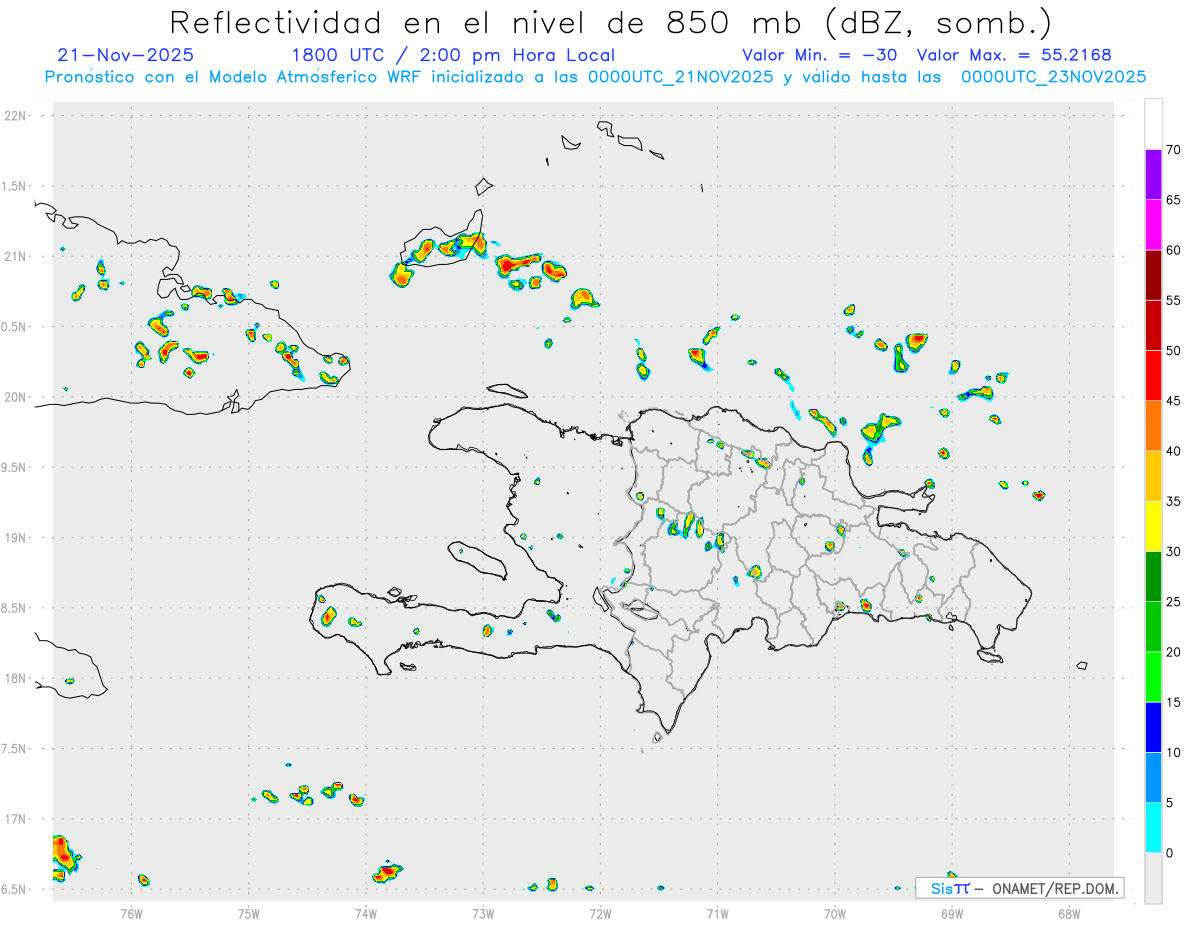The width and height of the screenshot is (1200, 927).
Task: Click the latitude label '21N'
Action: pyautogui.click(x=16, y=256)
